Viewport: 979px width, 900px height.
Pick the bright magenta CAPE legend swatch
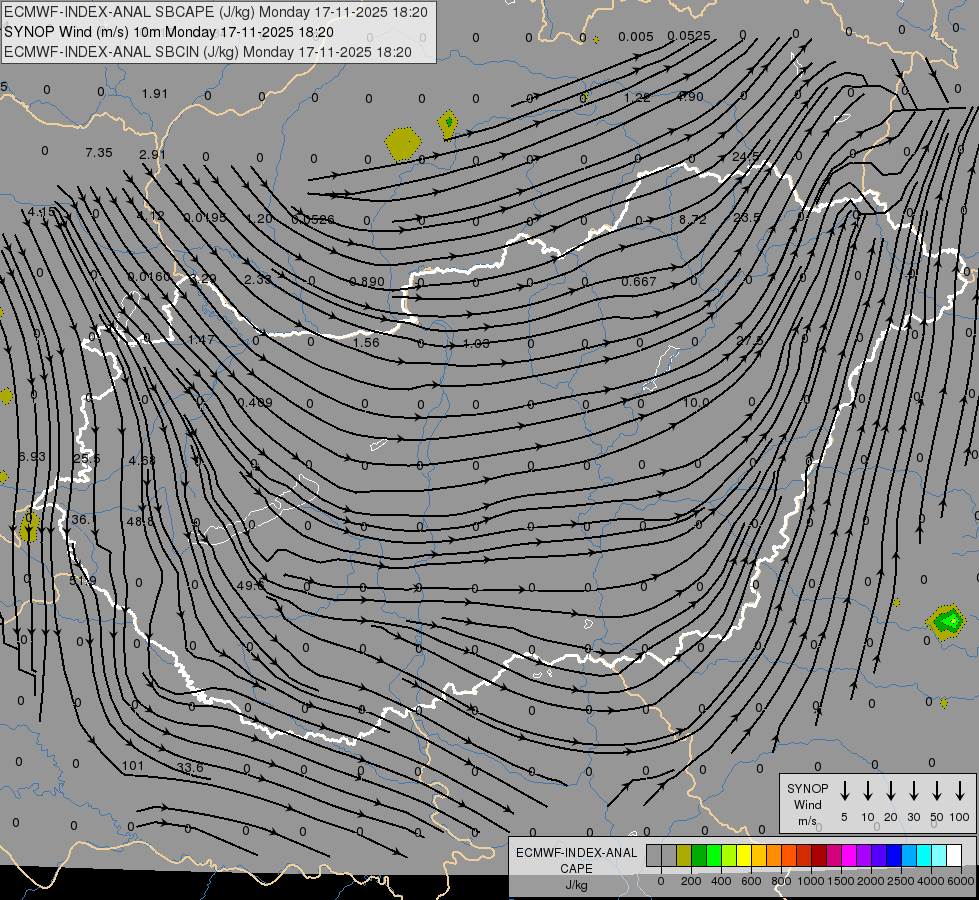point(849,855)
